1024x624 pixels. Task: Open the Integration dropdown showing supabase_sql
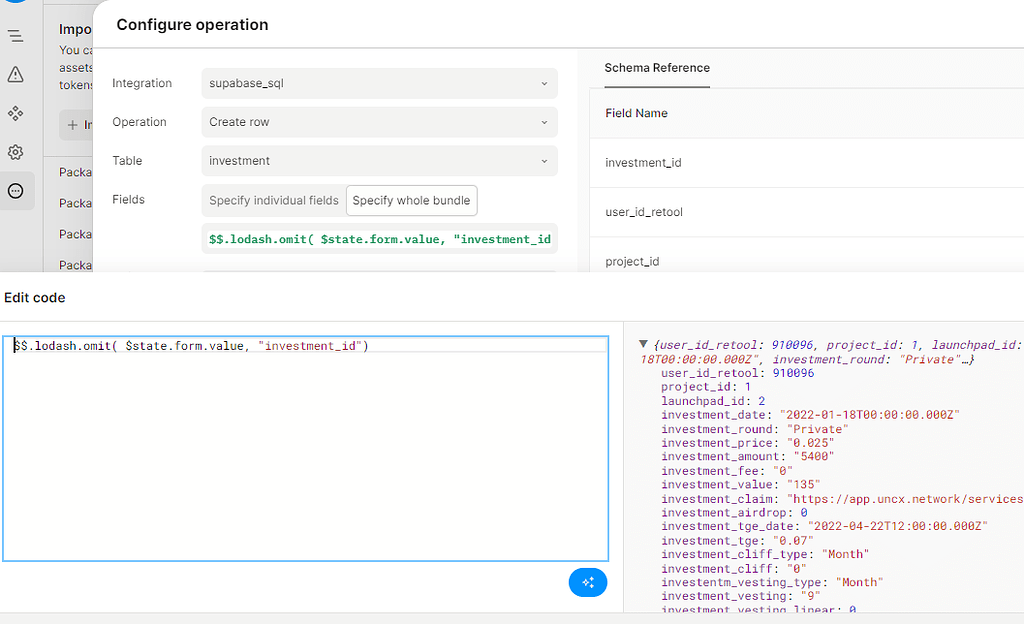(379, 84)
